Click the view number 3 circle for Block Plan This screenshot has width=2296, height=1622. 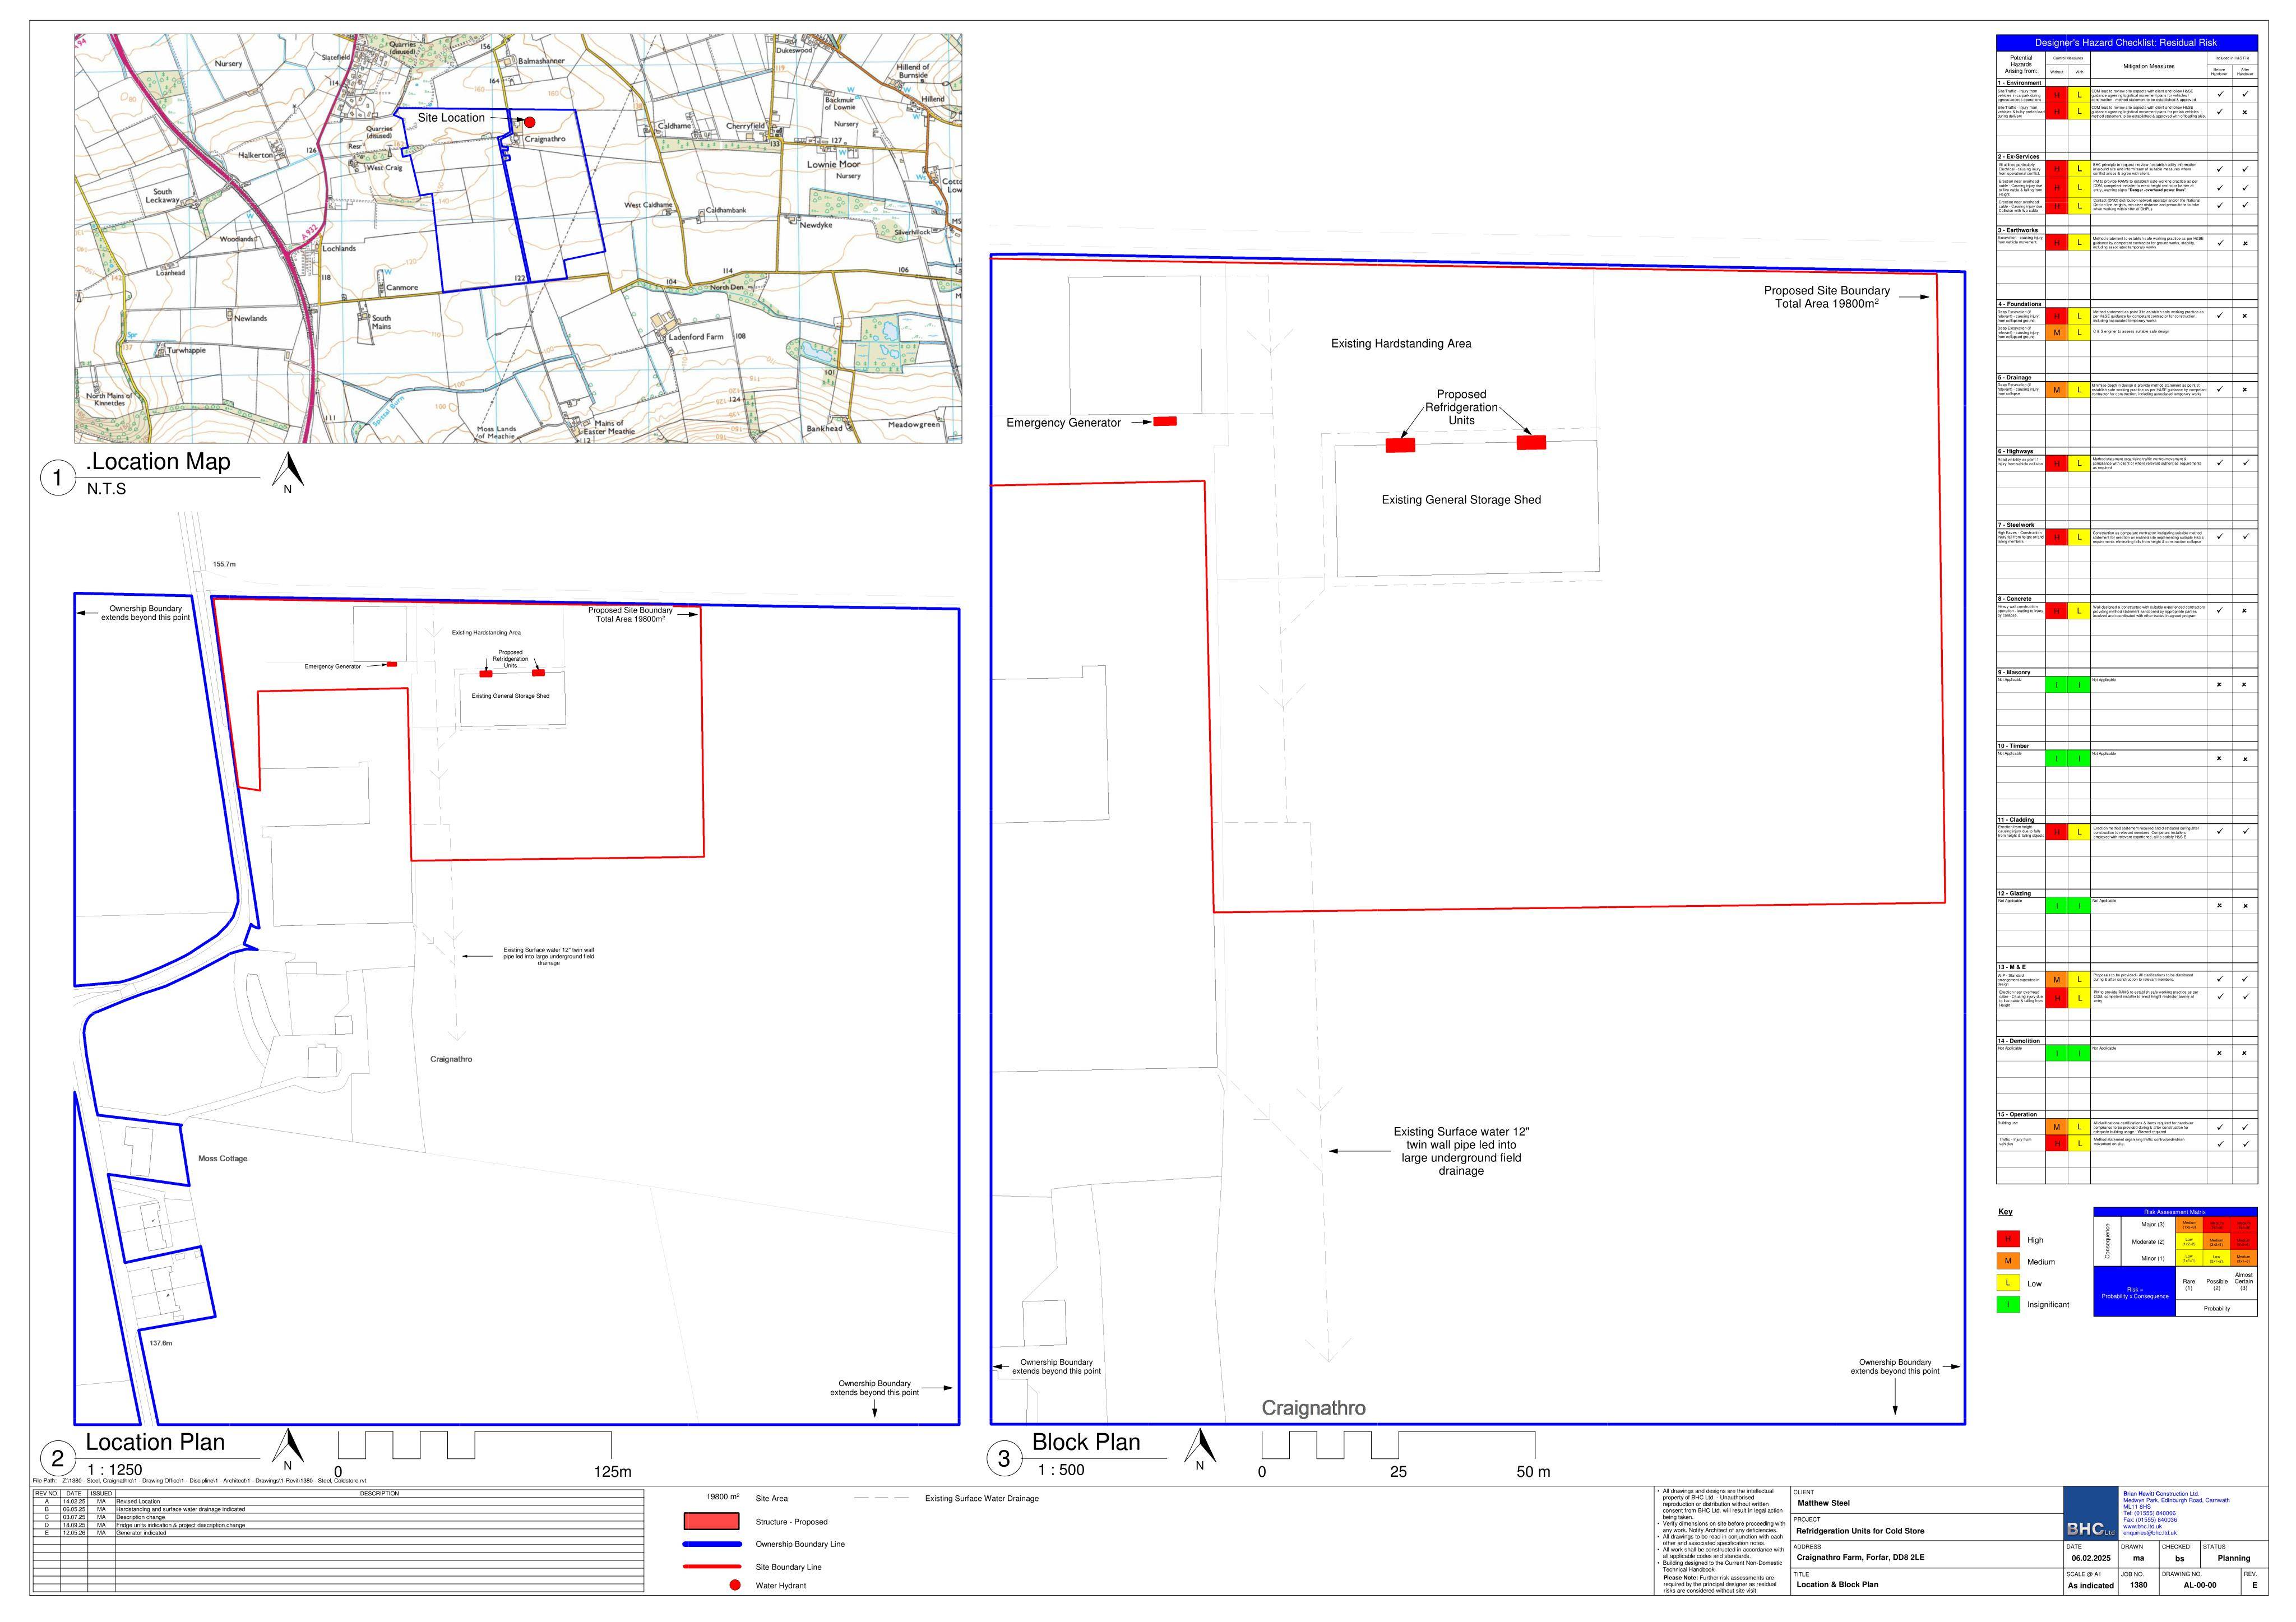(x=1005, y=1459)
